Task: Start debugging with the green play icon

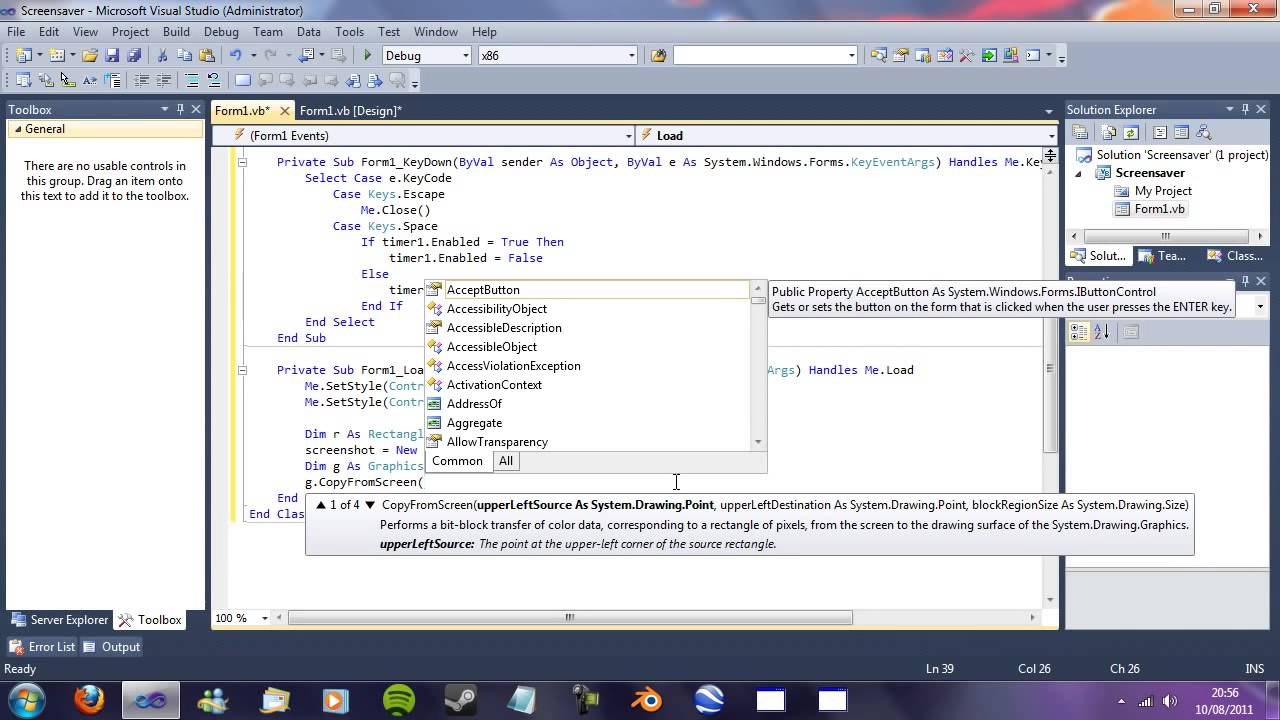Action: [x=367, y=55]
